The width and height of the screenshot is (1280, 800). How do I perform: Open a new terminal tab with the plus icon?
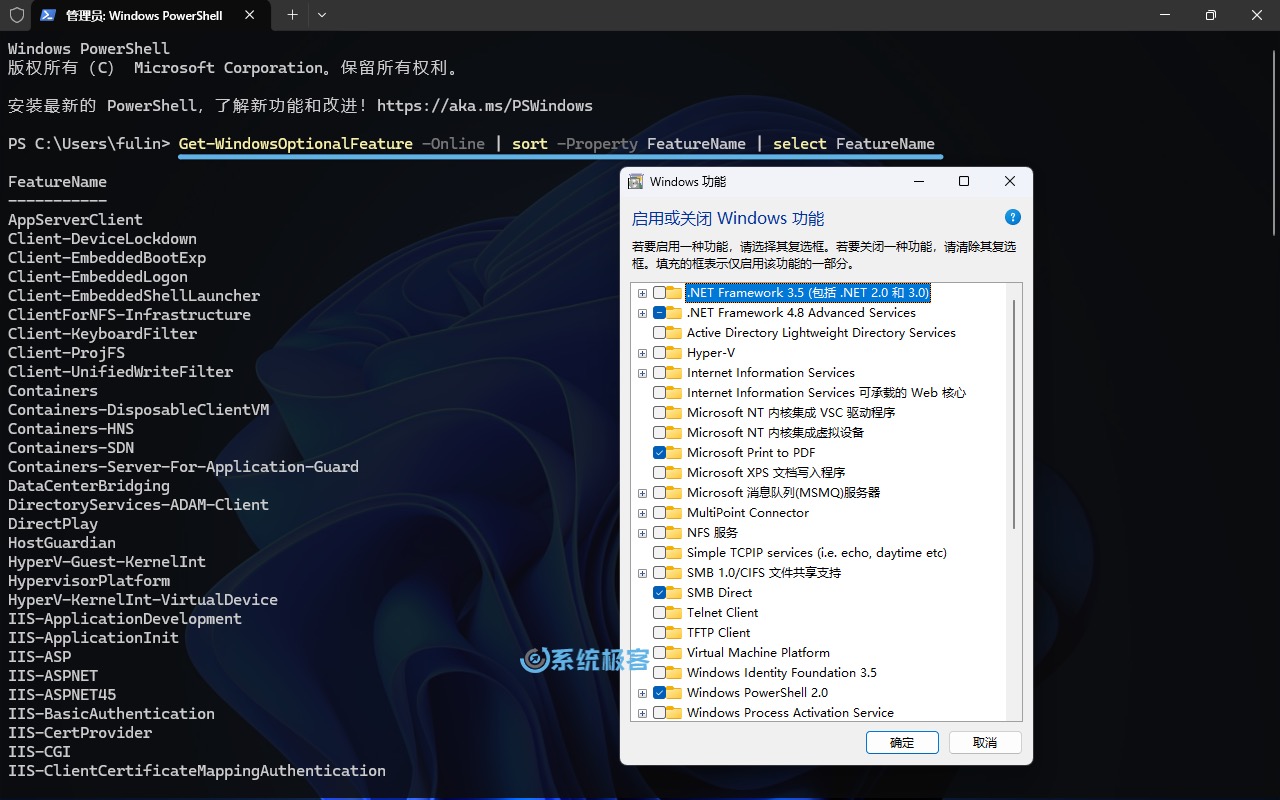[x=292, y=15]
